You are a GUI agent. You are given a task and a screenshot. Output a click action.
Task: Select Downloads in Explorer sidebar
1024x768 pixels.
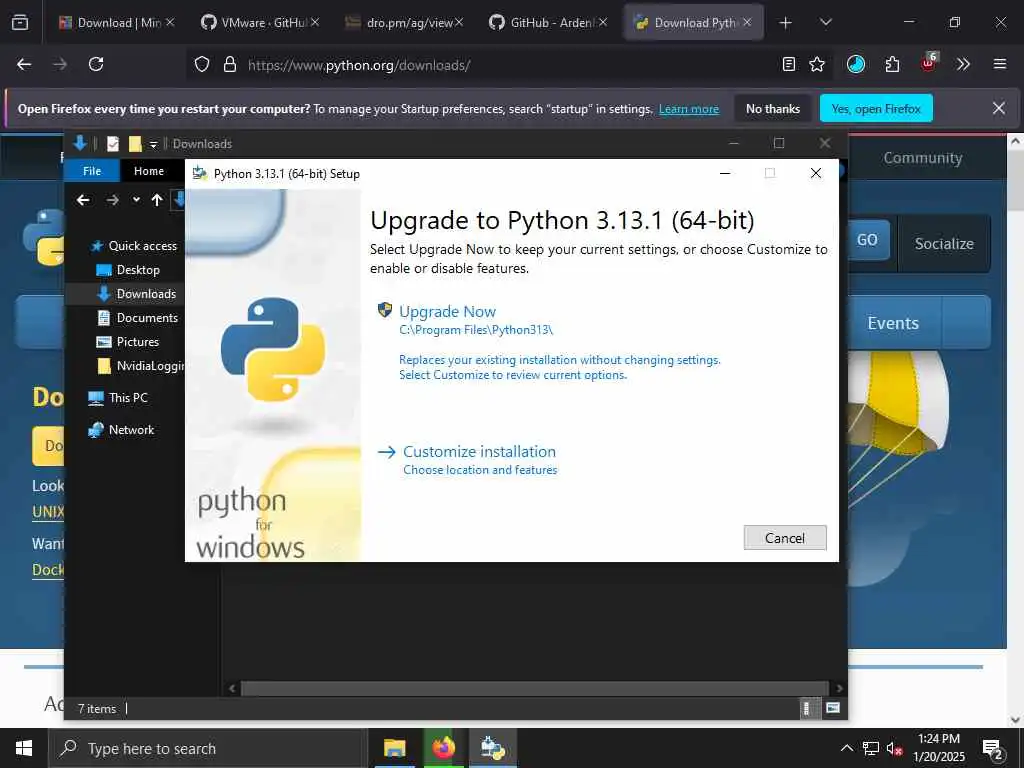tap(136, 294)
